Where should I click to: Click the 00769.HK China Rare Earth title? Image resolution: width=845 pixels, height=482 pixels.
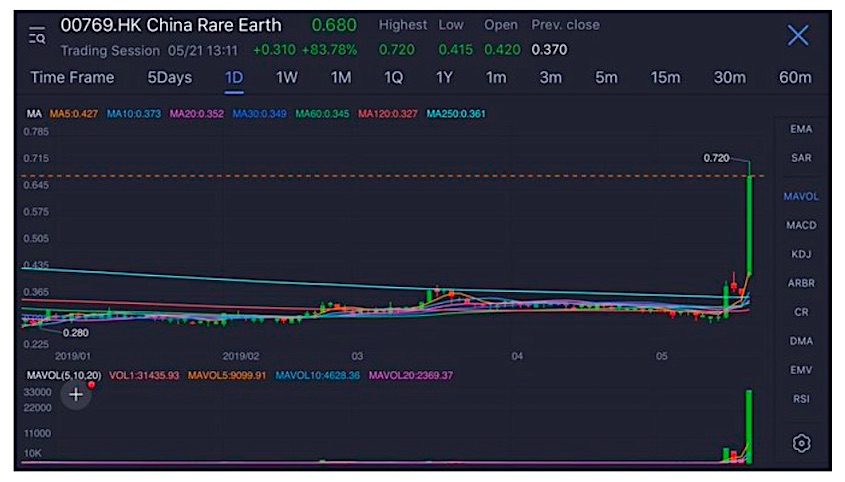click(x=171, y=25)
